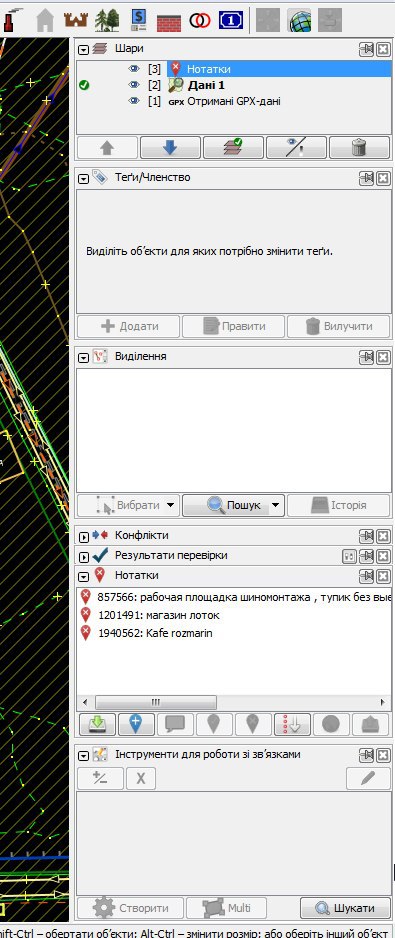The width and height of the screenshot is (395, 938).
Task: Click the download notes icon
Action: click(96, 724)
